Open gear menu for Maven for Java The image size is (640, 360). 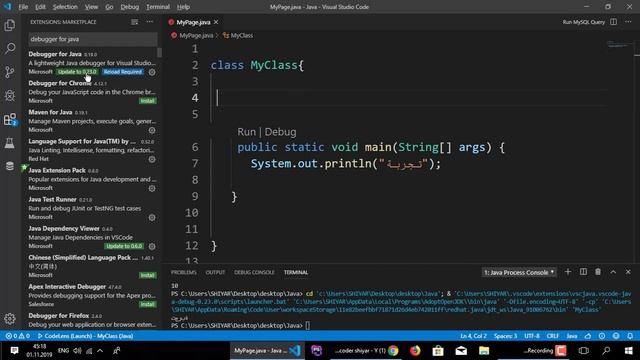point(152,130)
